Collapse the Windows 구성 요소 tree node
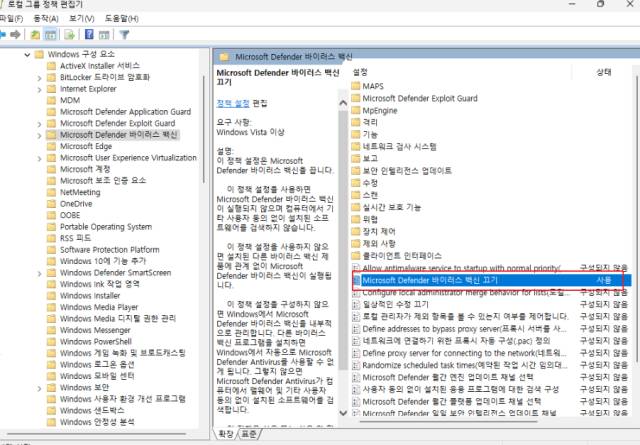The image size is (640, 445). tap(27, 54)
